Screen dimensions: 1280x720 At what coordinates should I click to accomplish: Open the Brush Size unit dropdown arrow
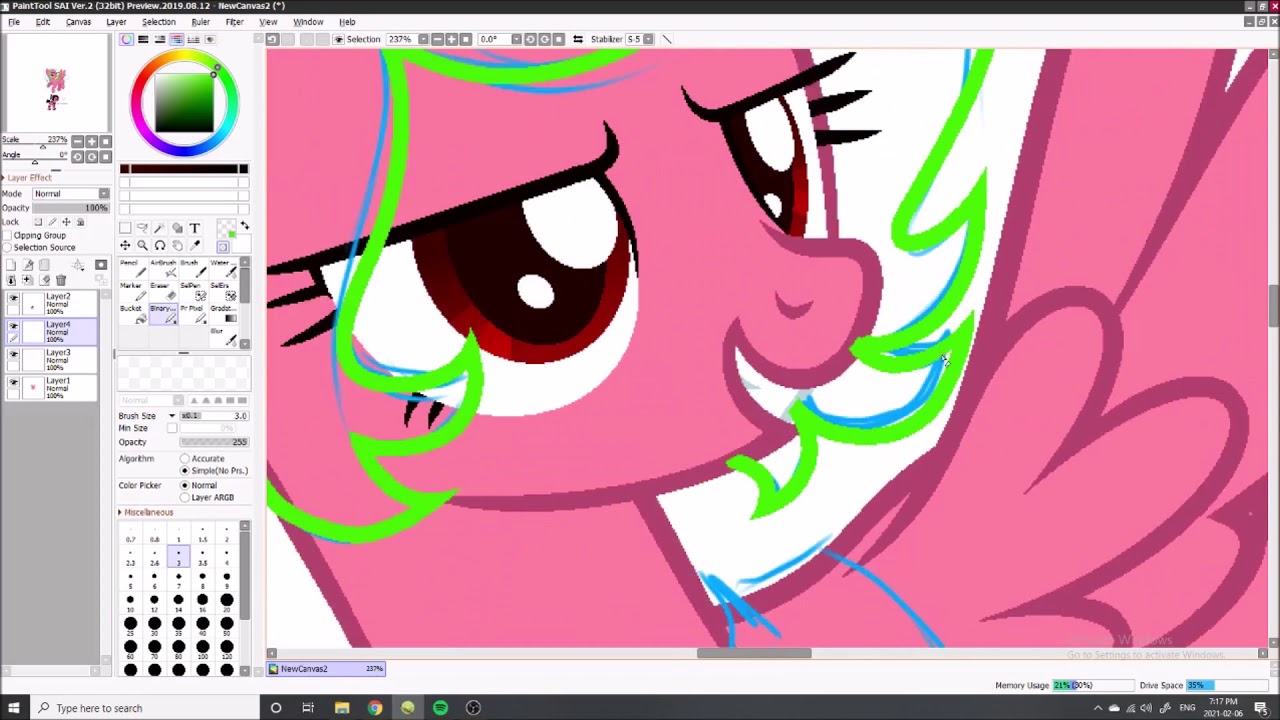pos(172,416)
